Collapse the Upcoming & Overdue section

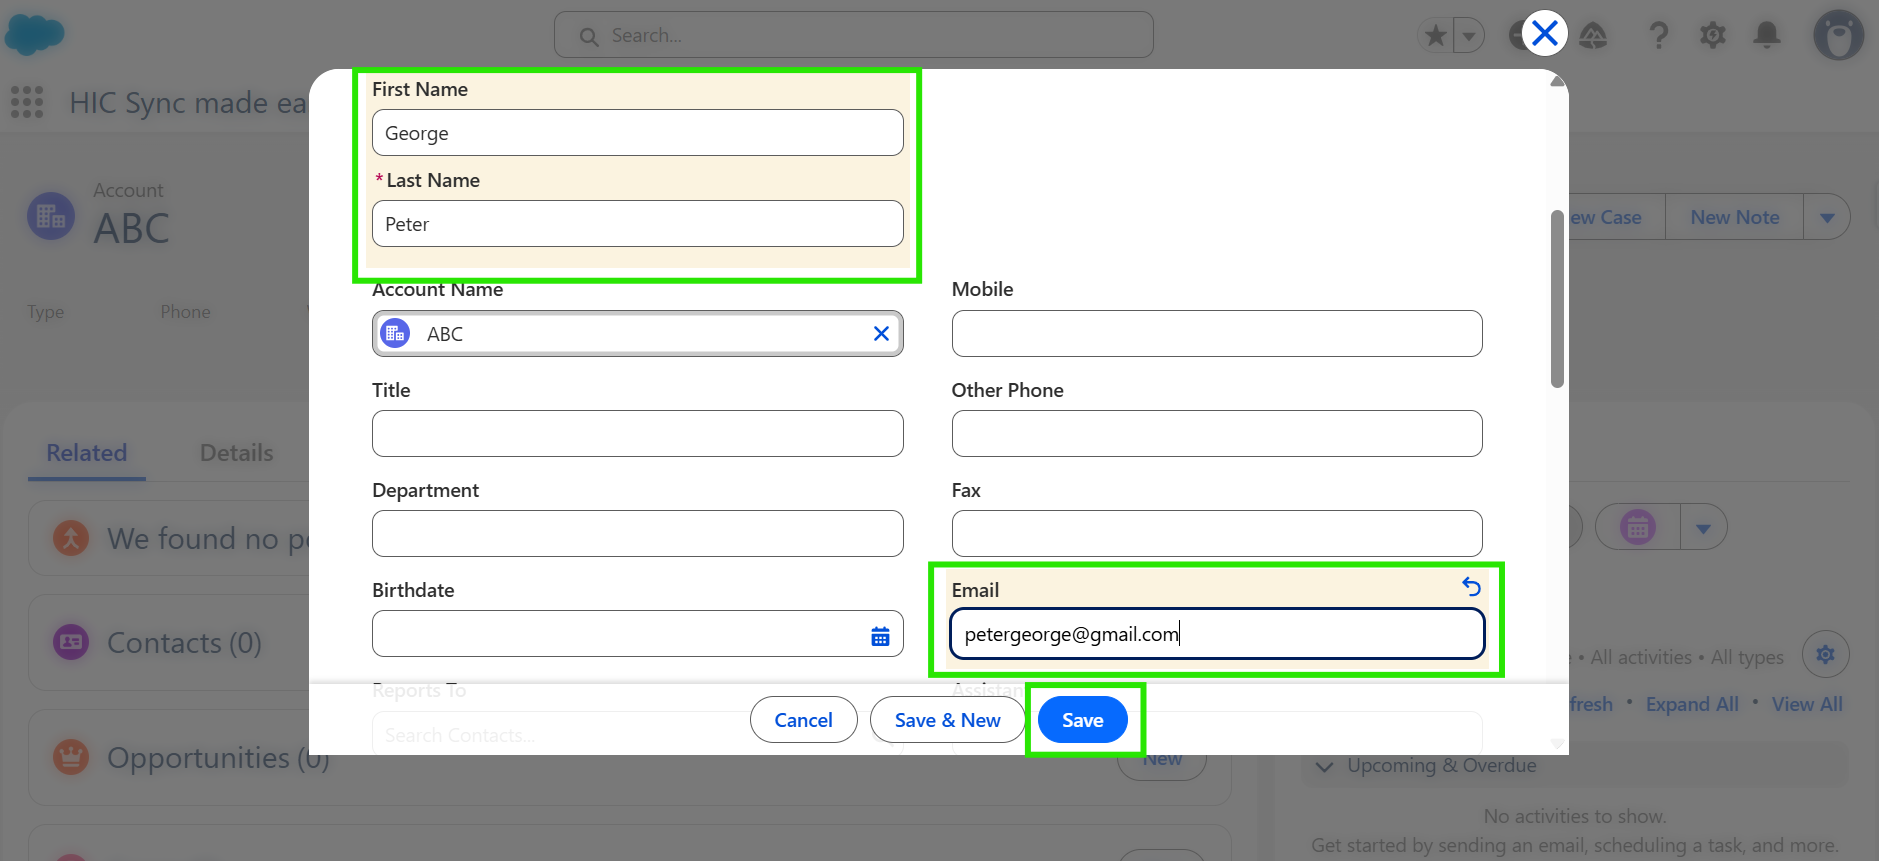pos(1325,766)
